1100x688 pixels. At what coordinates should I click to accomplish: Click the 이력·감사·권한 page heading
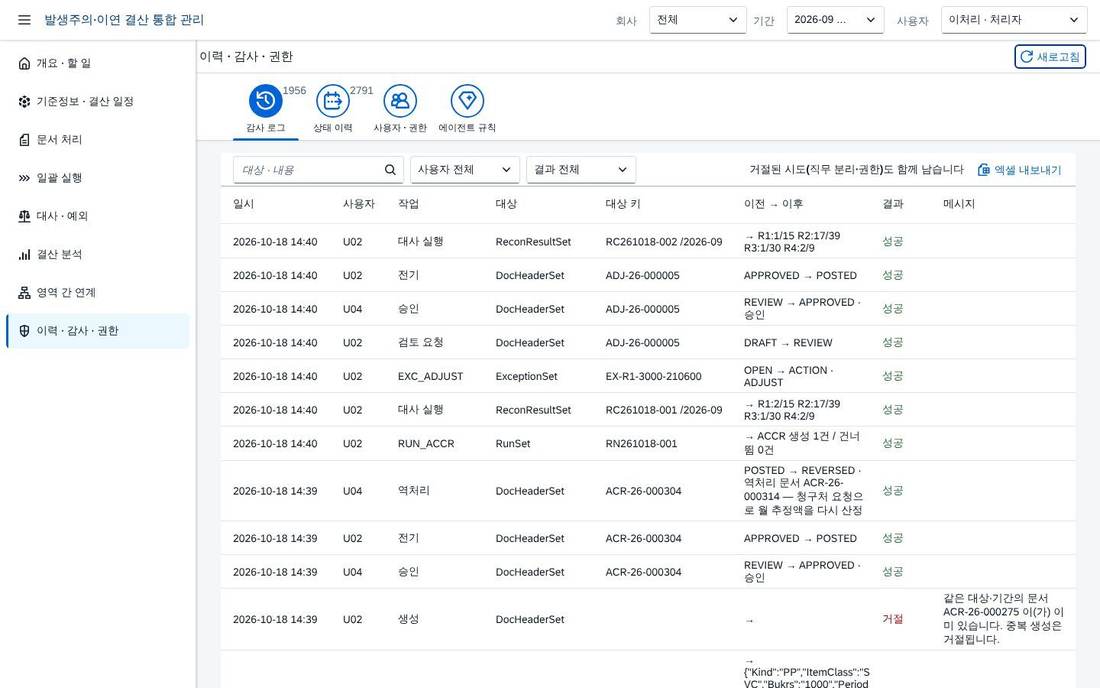(246, 57)
